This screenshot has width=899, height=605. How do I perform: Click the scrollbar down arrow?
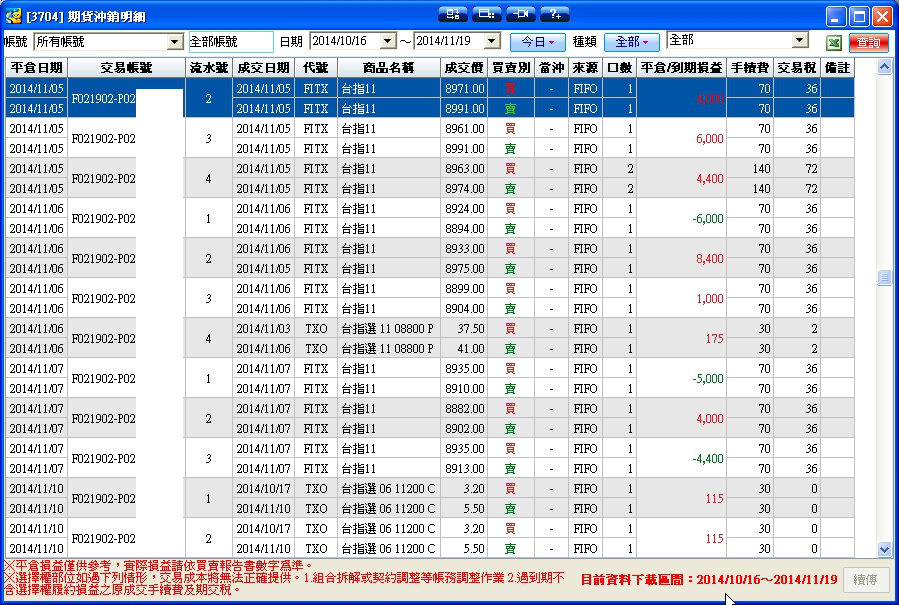click(884, 549)
